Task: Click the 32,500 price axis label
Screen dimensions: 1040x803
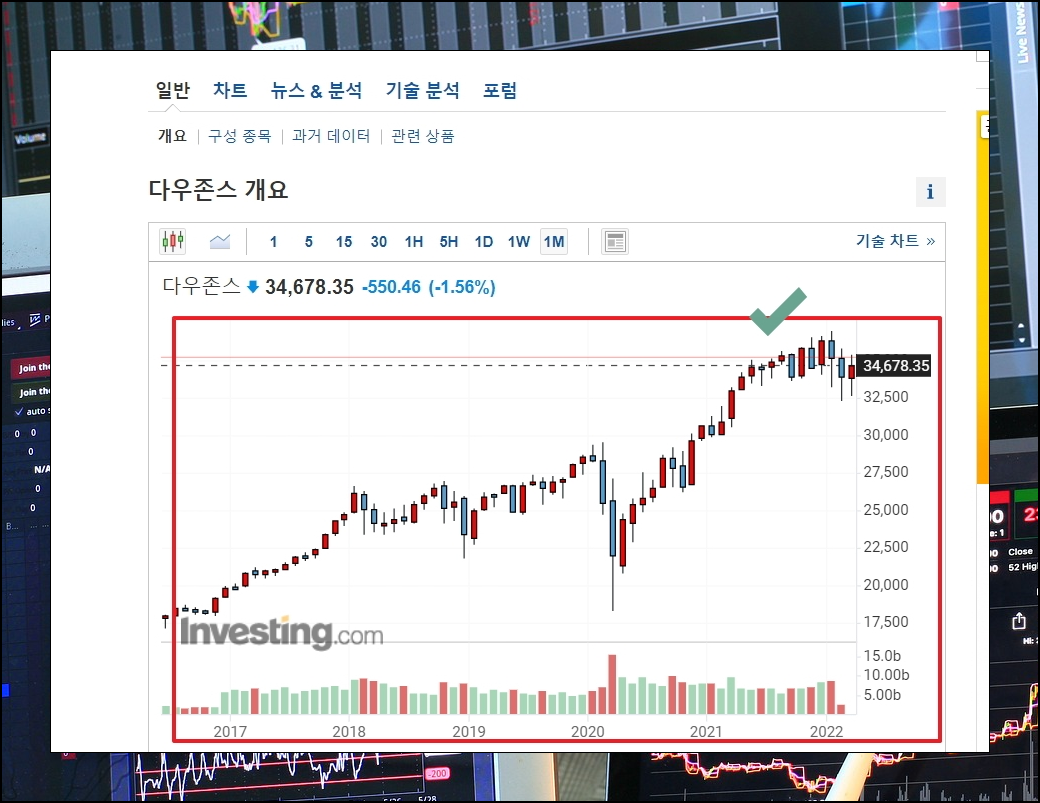Action: [885, 397]
